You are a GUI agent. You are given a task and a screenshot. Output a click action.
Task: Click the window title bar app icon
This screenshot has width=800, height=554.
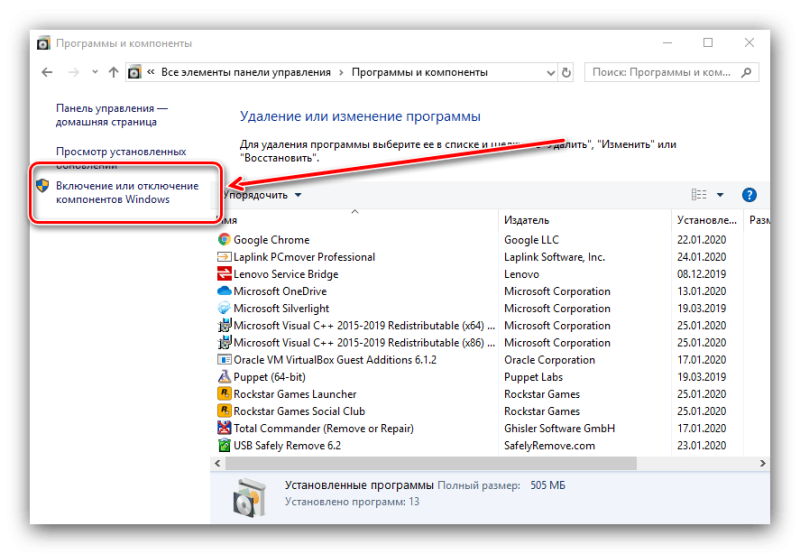44,43
